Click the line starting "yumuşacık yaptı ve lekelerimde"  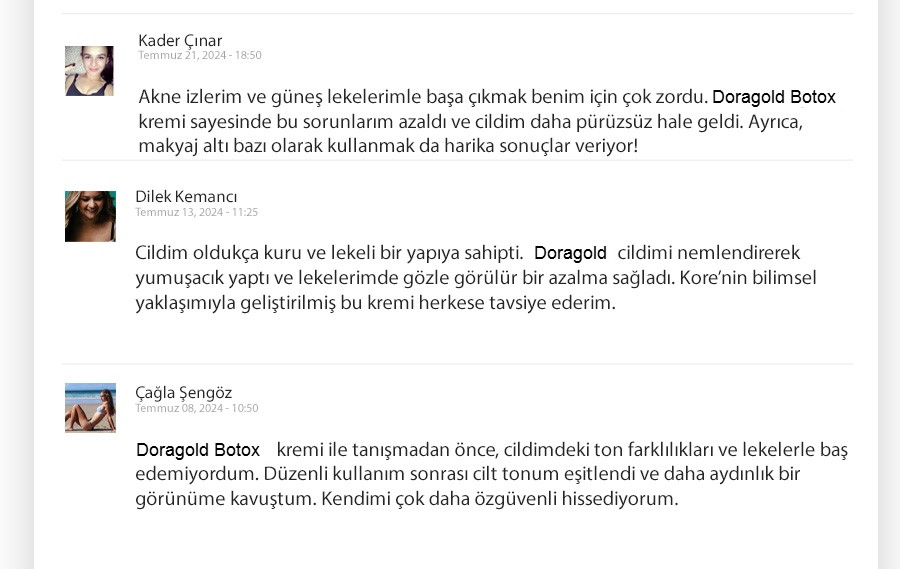475,277
